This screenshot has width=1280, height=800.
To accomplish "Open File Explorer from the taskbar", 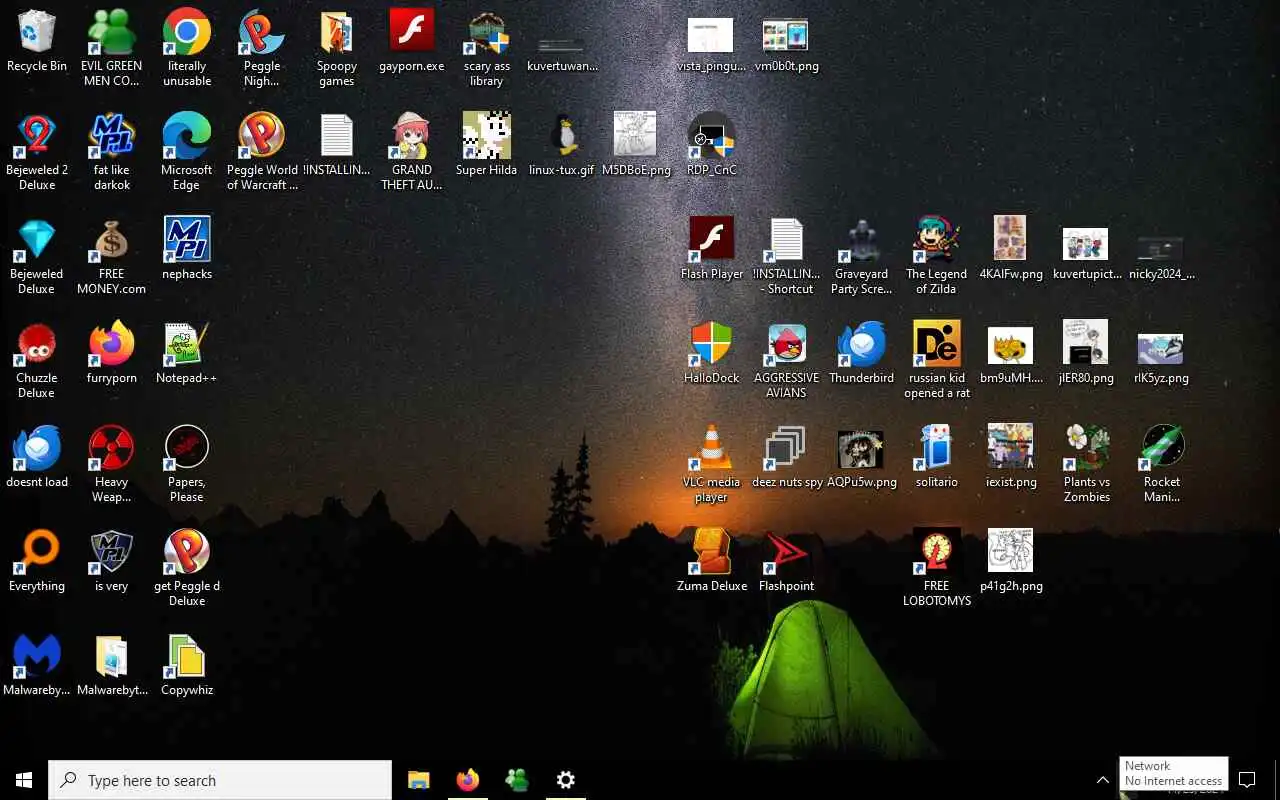I will (x=419, y=780).
